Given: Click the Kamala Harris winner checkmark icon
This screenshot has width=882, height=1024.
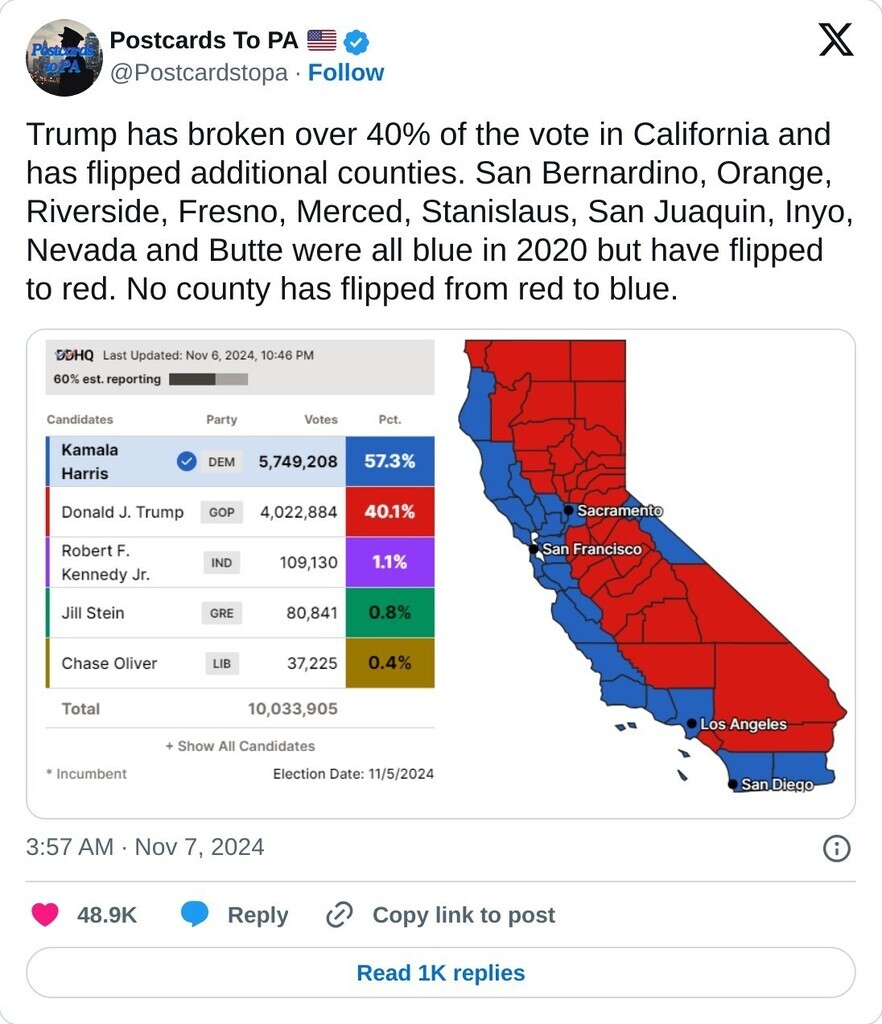Looking at the screenshot, I should [x=185, y=462].
